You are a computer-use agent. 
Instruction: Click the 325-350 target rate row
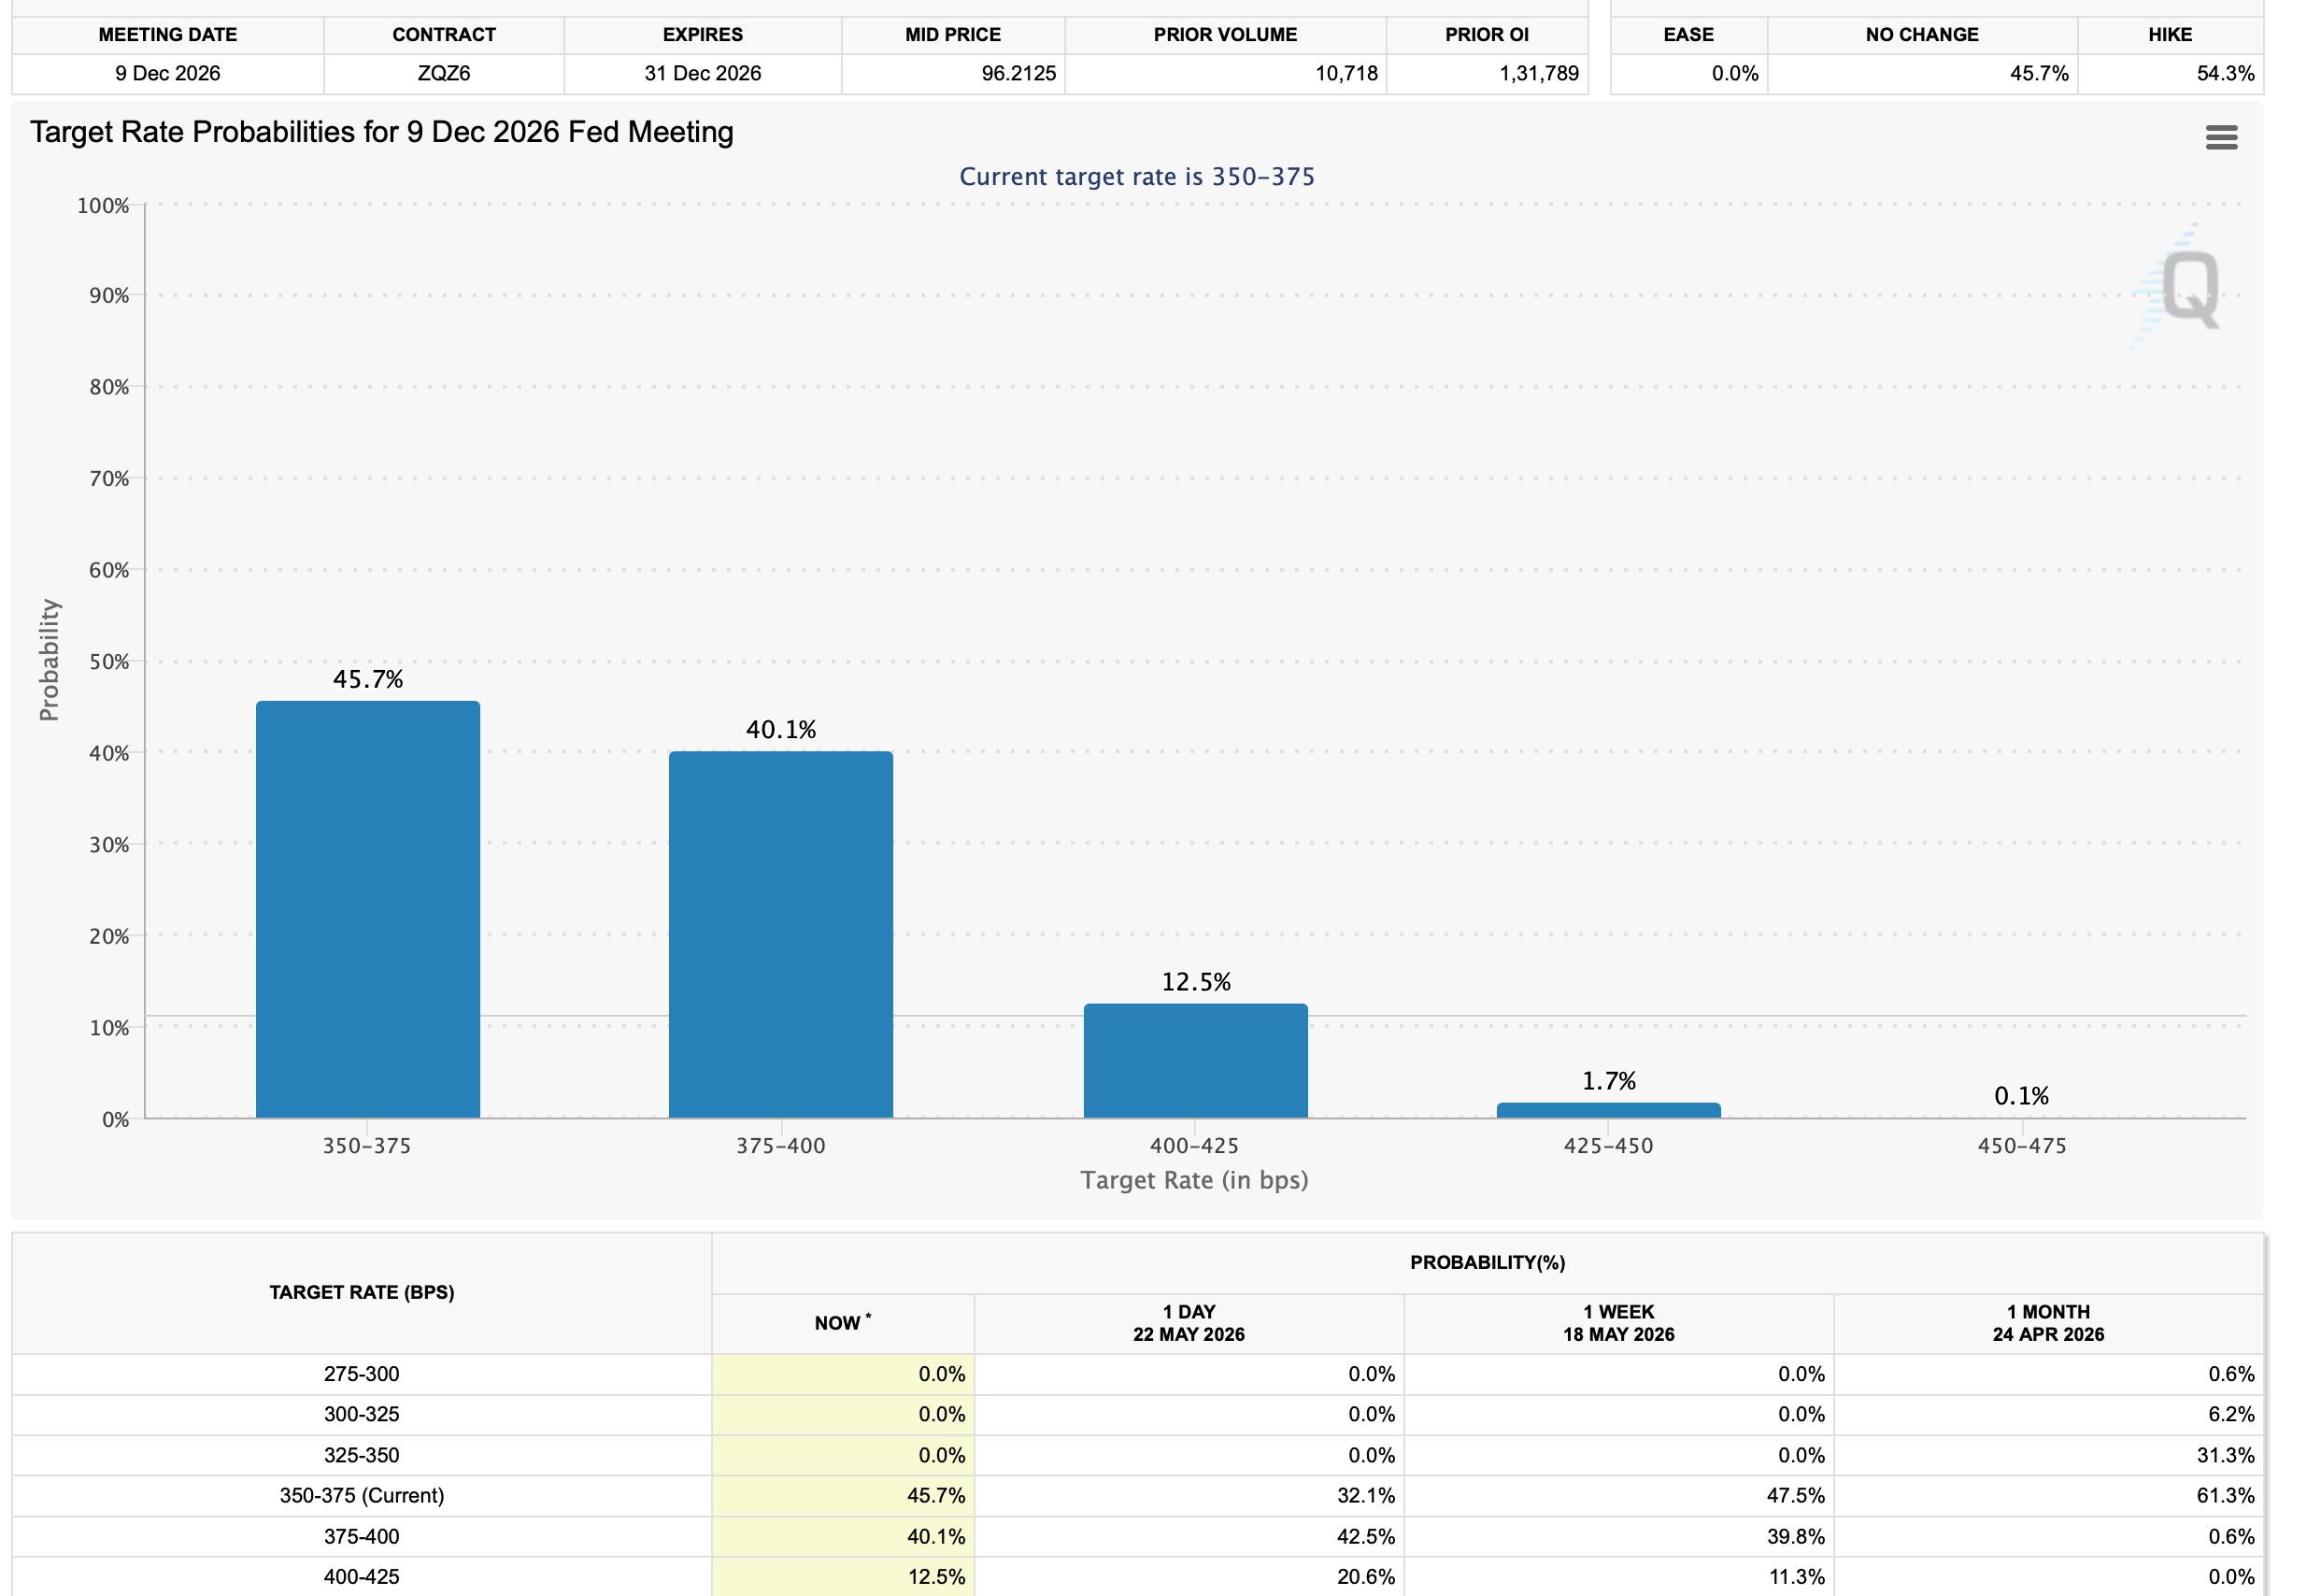tap(1138, 1456)
